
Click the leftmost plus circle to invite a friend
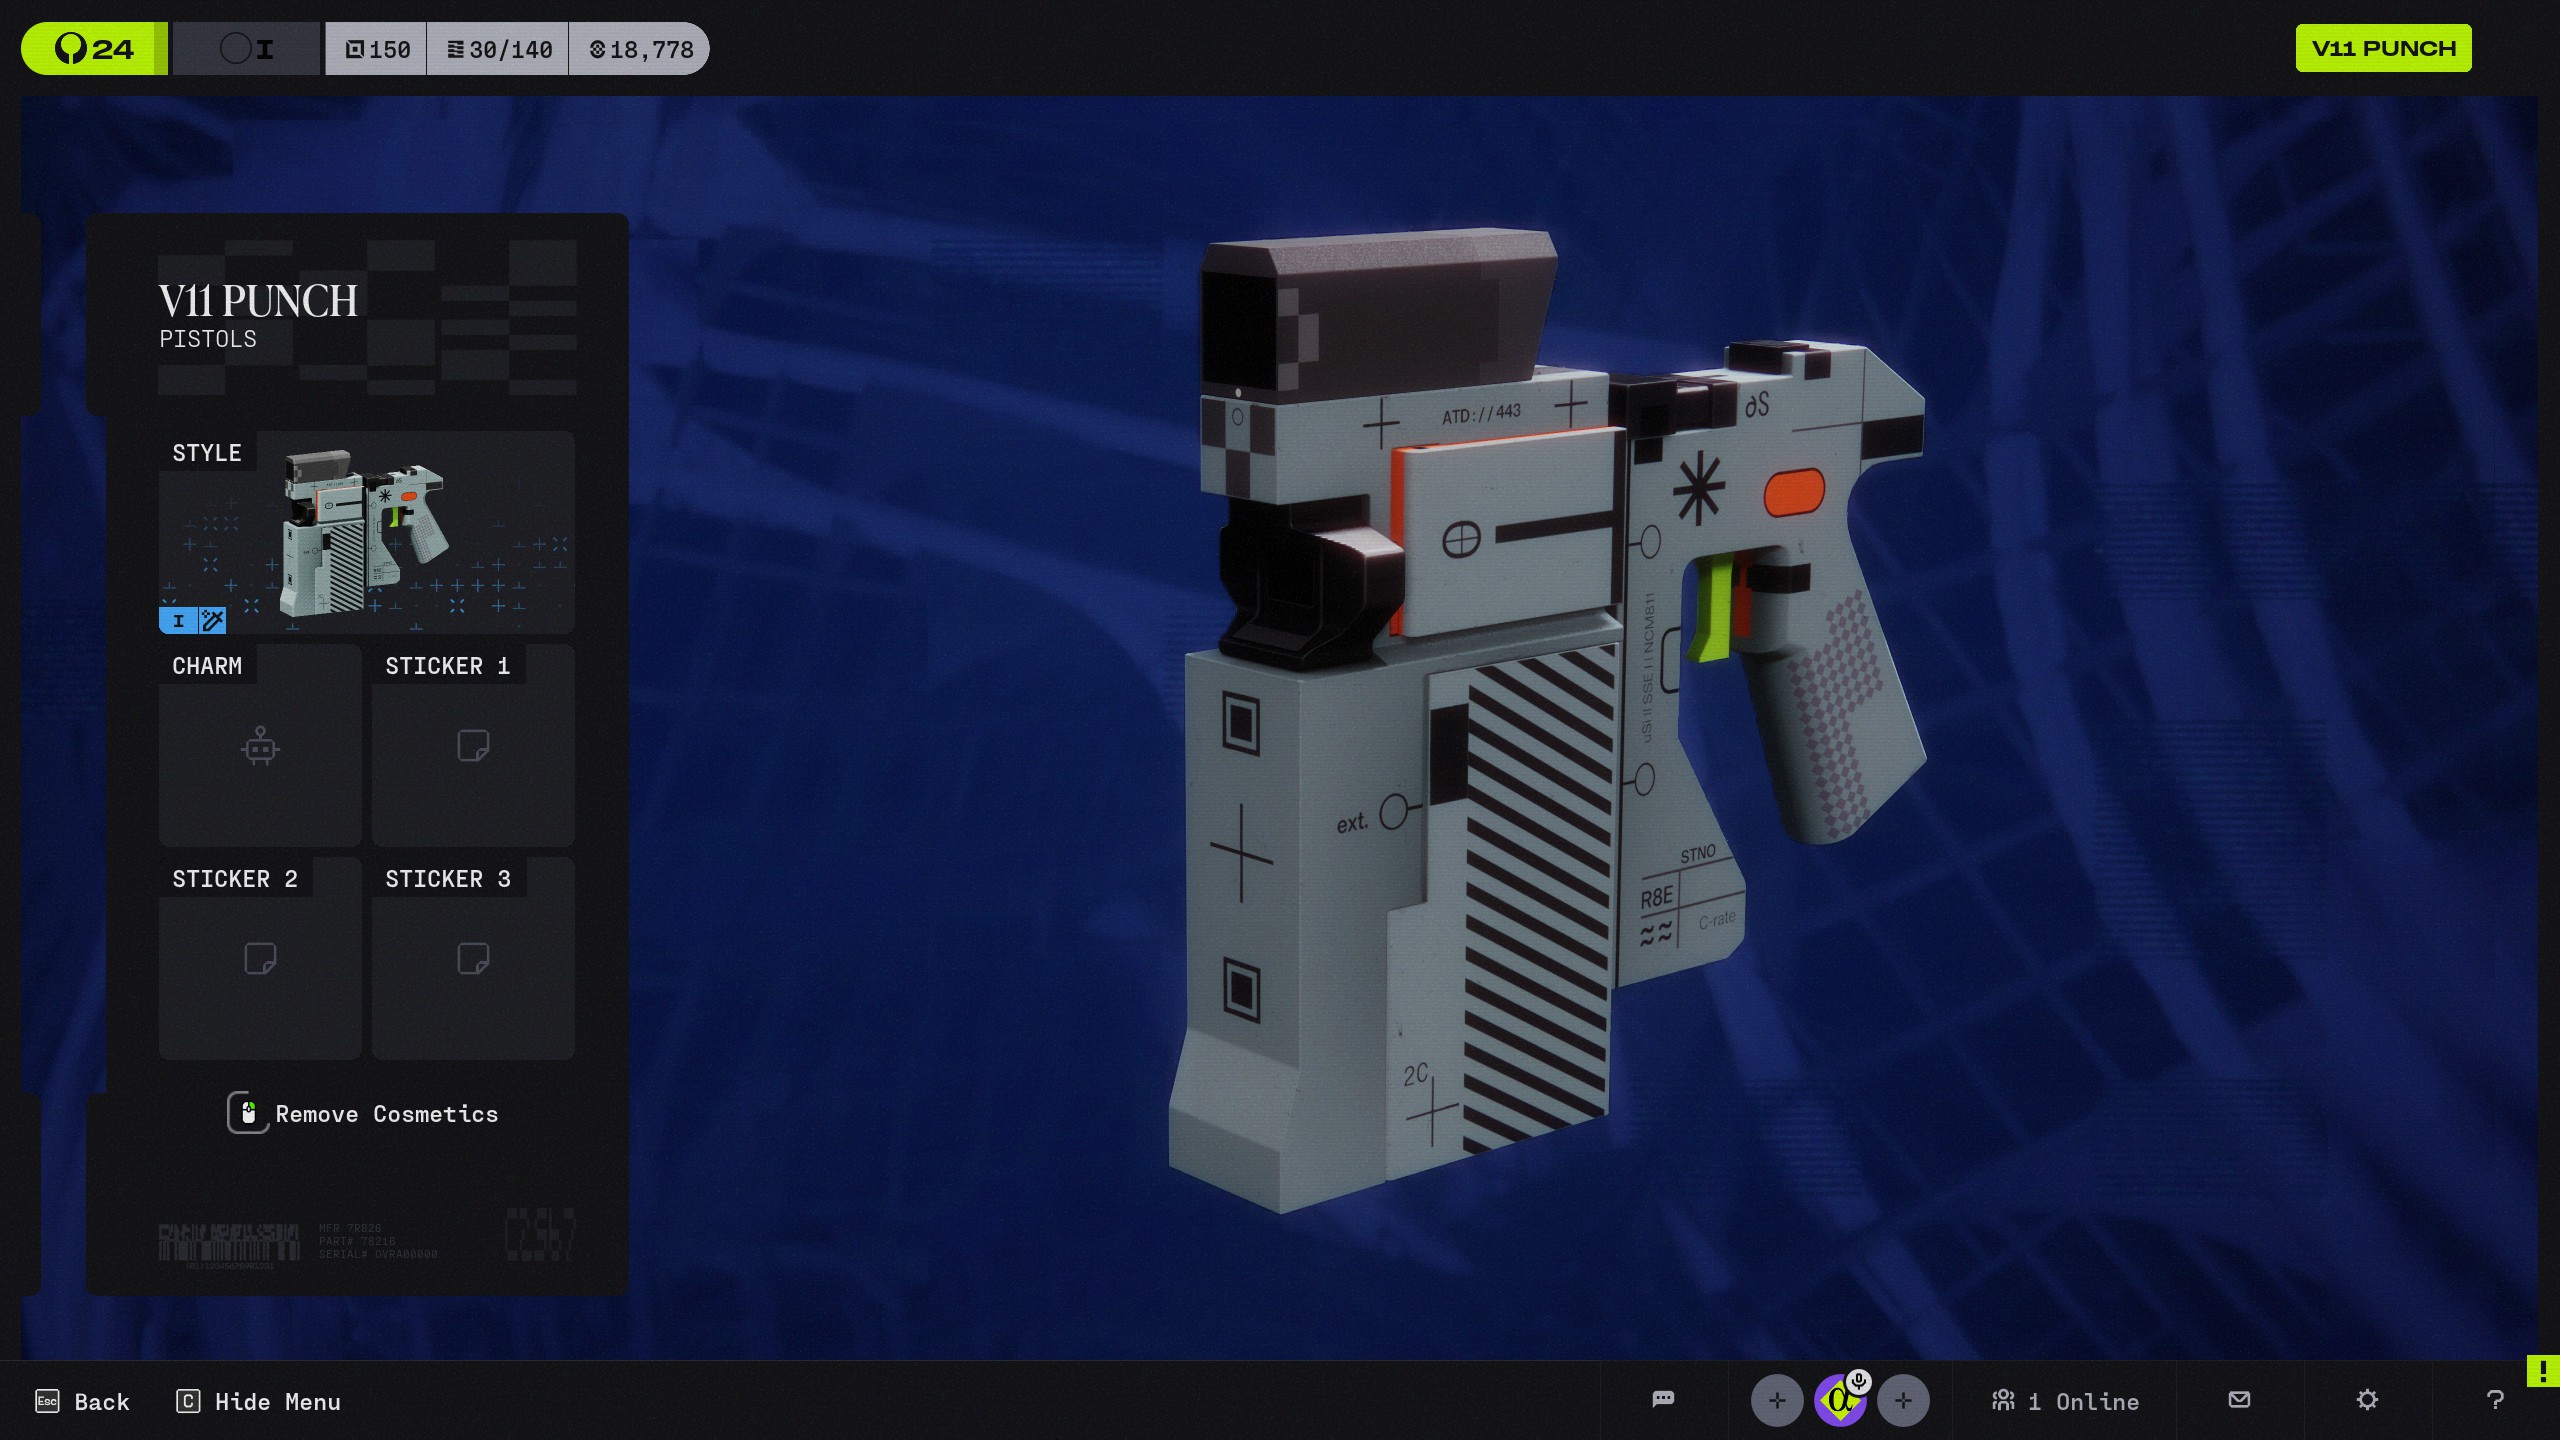[x=1776, y=1400]
